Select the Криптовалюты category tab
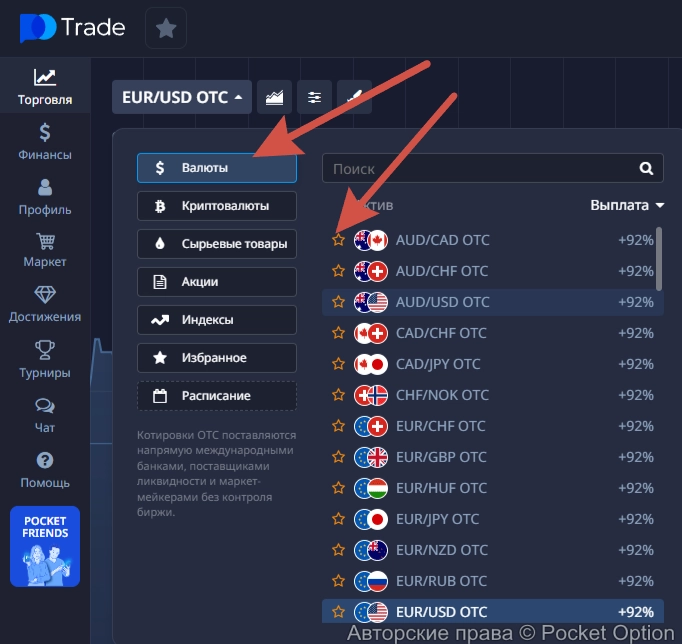 click(x=217, y=206)
